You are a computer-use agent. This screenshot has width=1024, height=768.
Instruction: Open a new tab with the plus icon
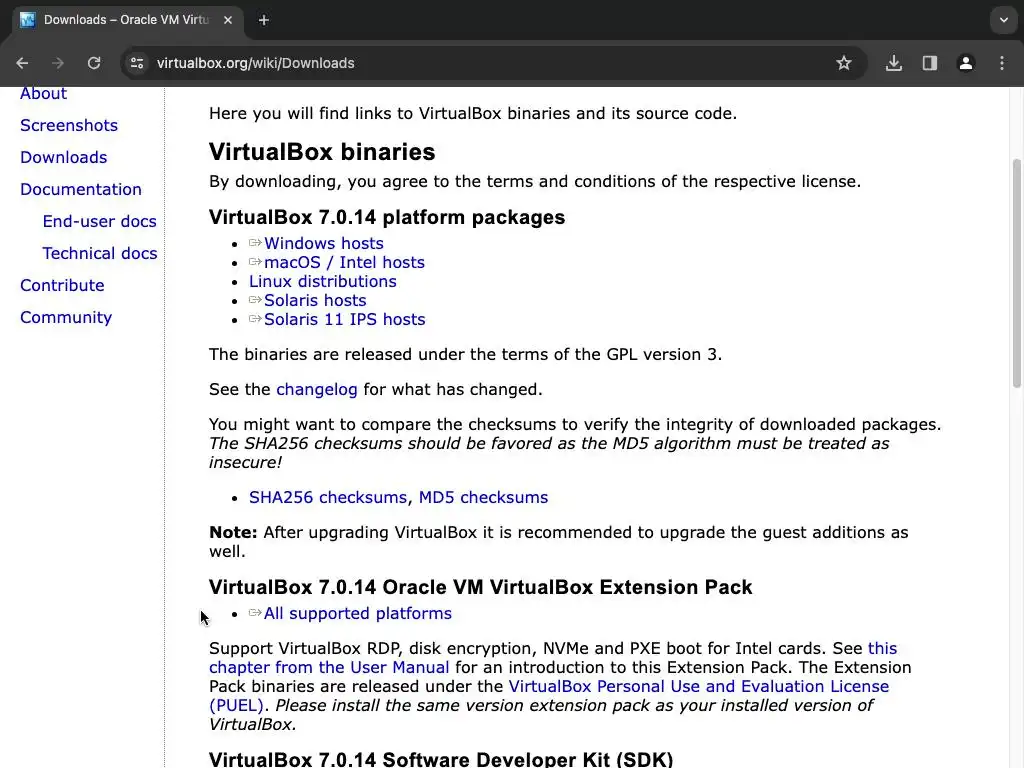(264, 20)
